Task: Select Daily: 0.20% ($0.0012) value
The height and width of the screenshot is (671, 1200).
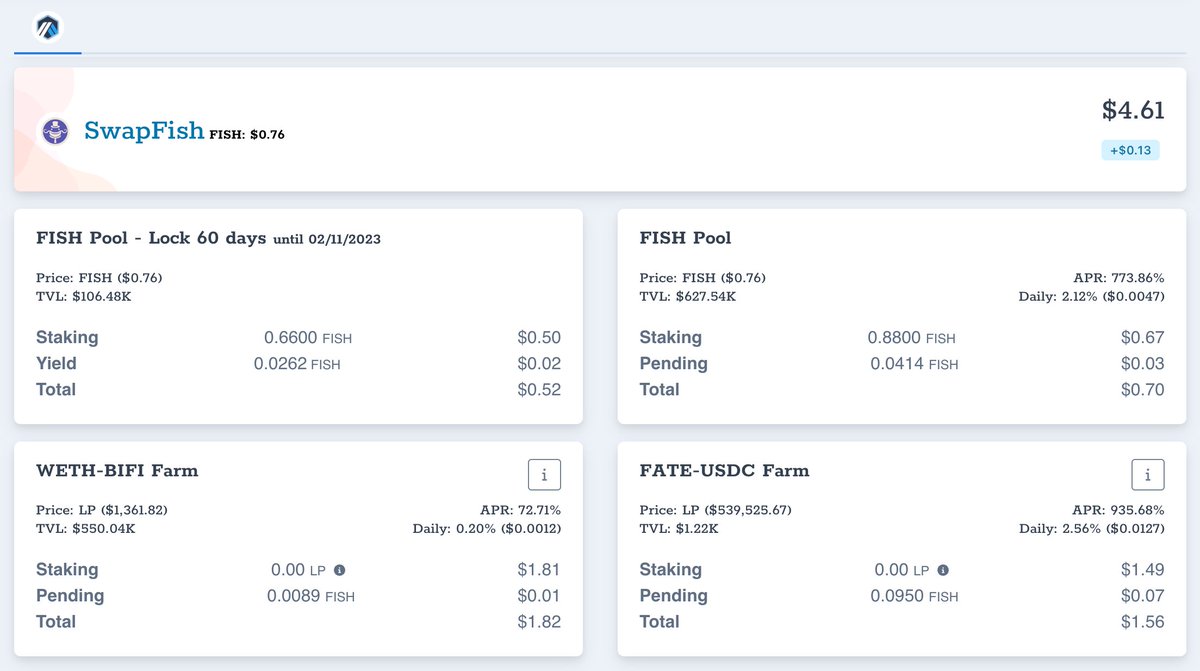Action: pos(487,528)
